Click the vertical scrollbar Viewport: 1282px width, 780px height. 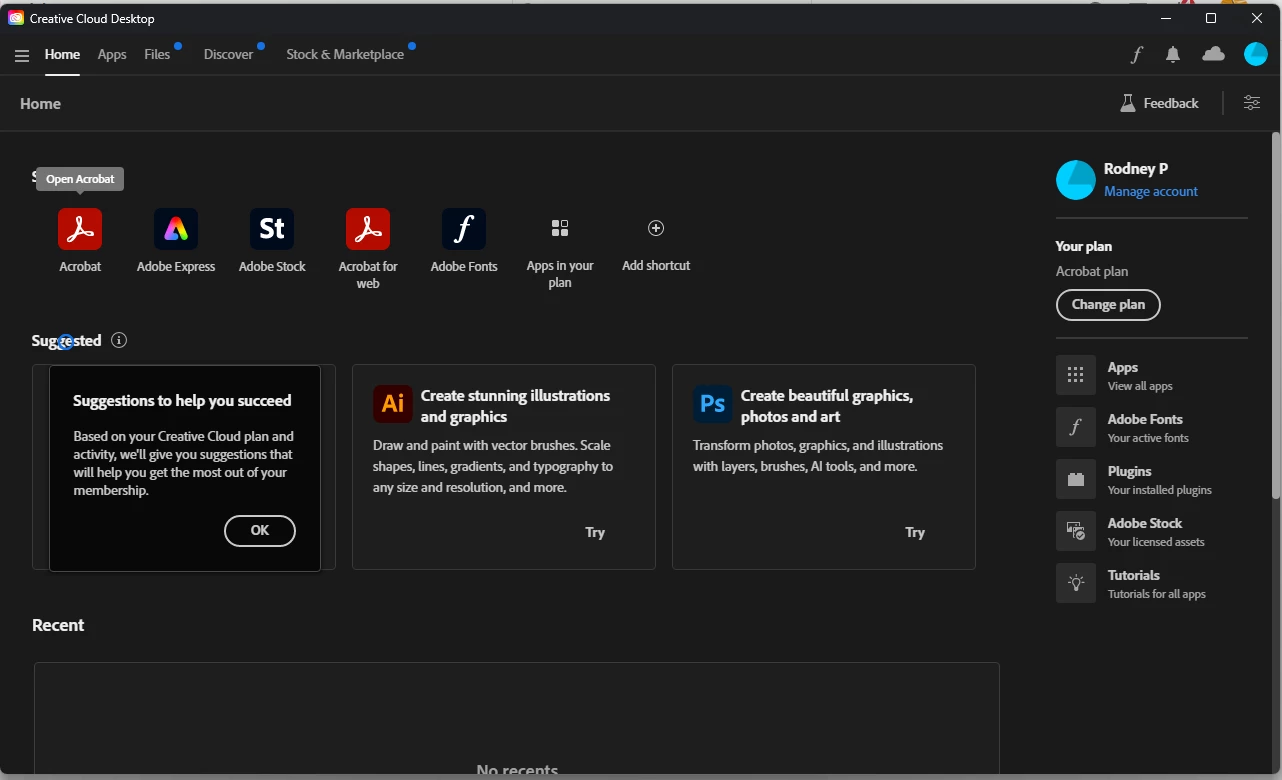pos(1276,315)
